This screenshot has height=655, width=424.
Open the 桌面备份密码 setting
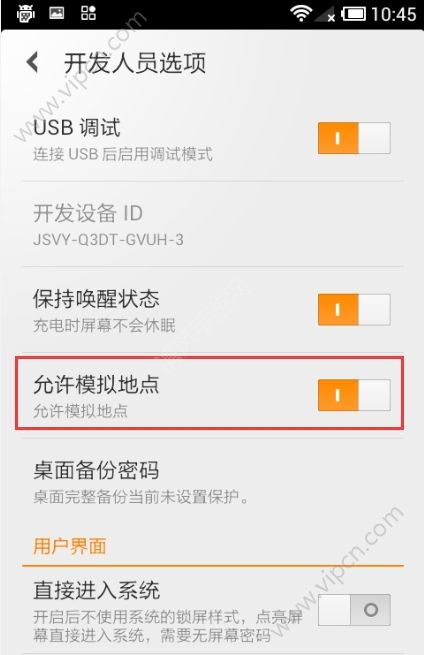tap(212, 482)
